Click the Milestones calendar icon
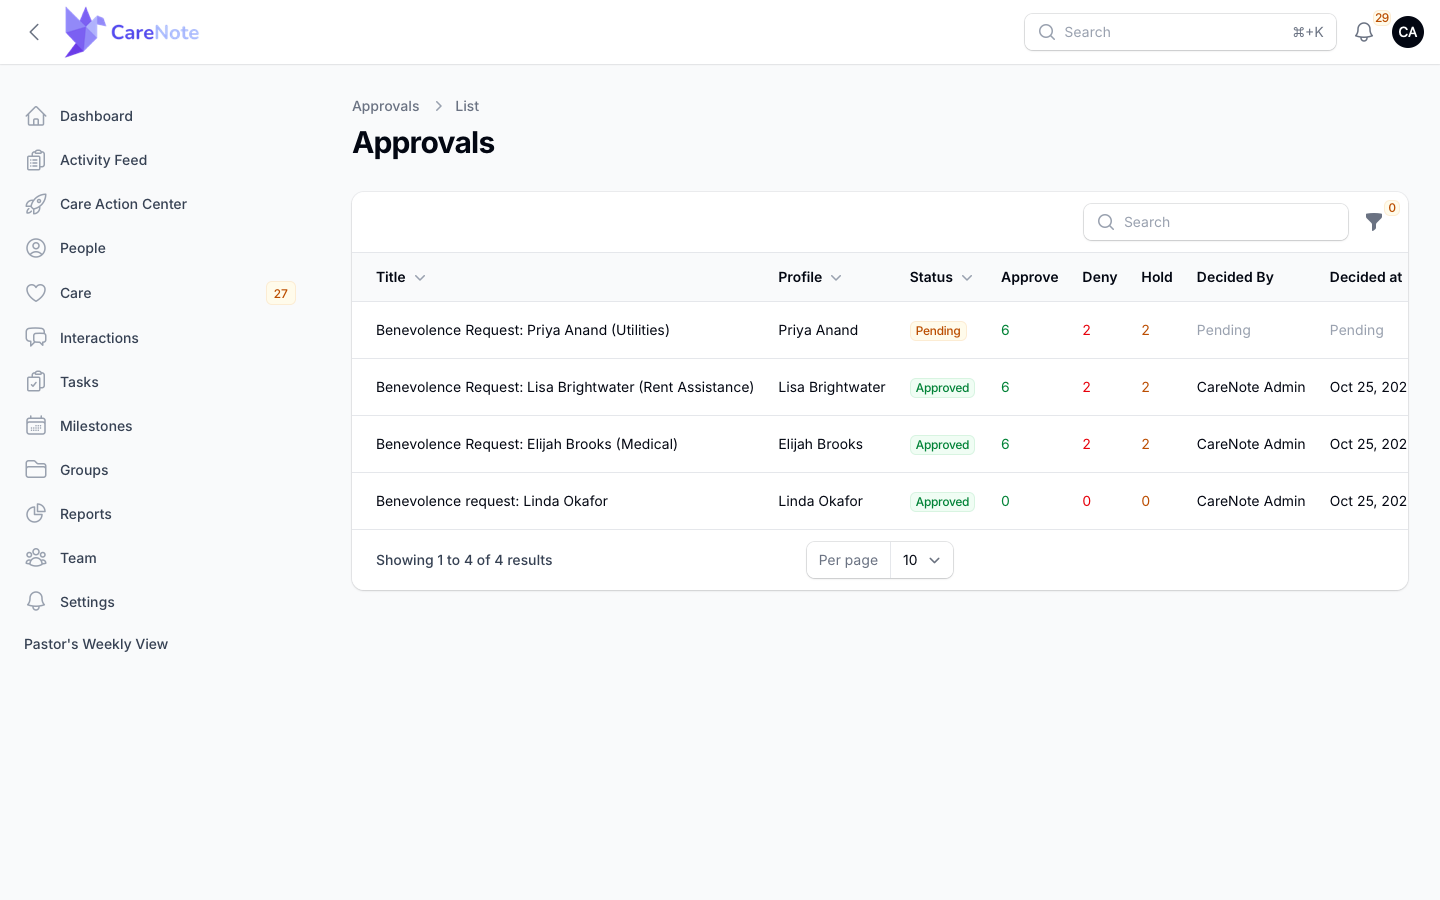The height and width of the screenshot is (900, 1440). (36, 426)
